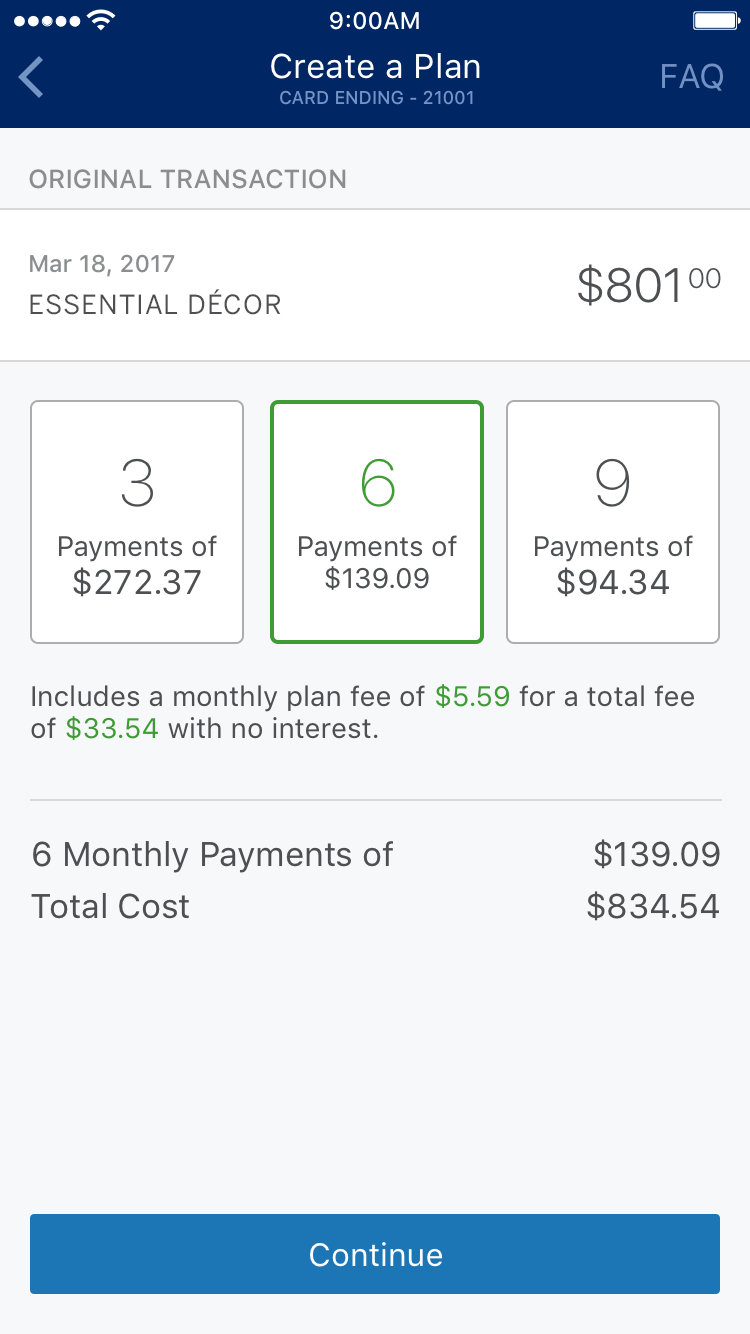Go back using the left chevron

coord(32,78)
